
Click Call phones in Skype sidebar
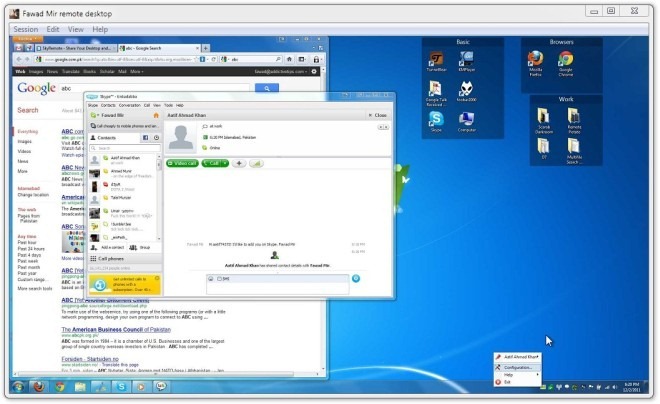tap(125, 258)
